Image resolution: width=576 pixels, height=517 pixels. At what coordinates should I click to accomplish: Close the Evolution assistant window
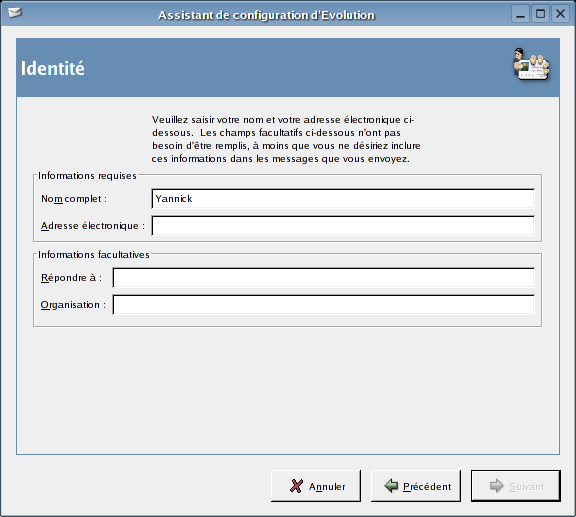tap(560, 14)
